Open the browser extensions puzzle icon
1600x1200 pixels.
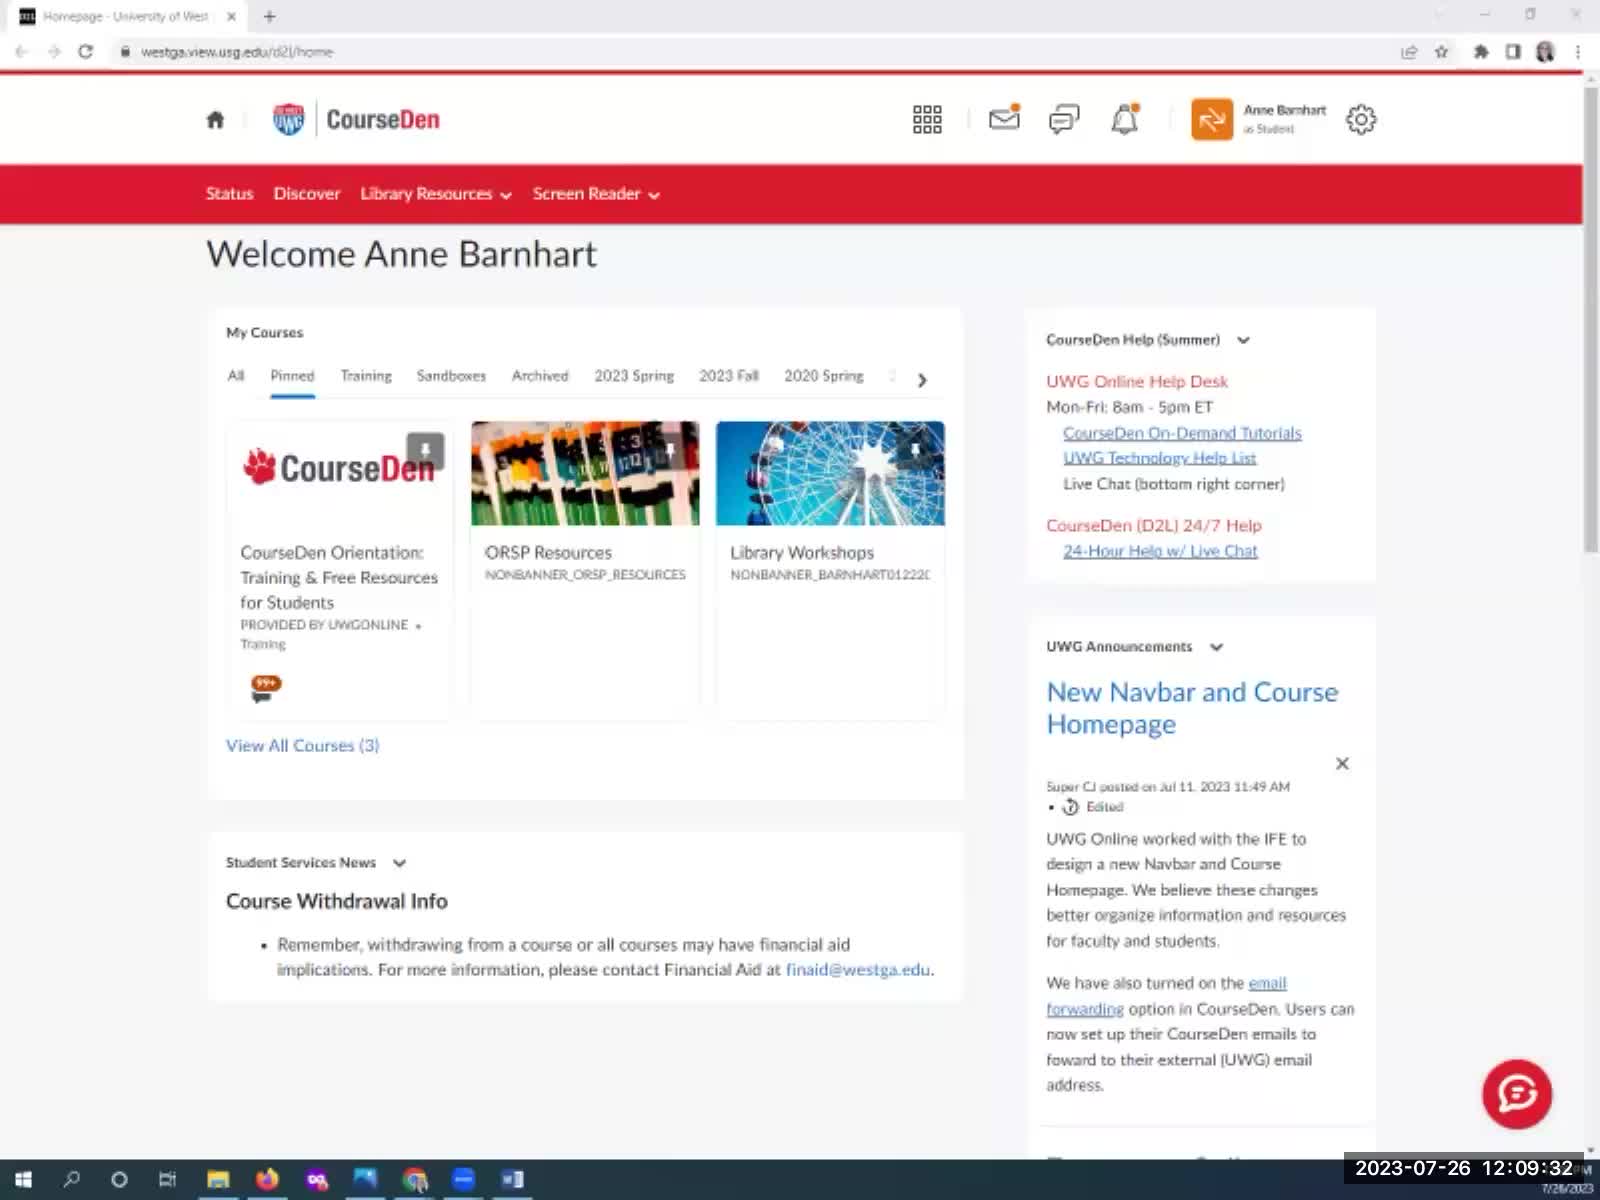pyautogui.click(x=1481, y=52)
